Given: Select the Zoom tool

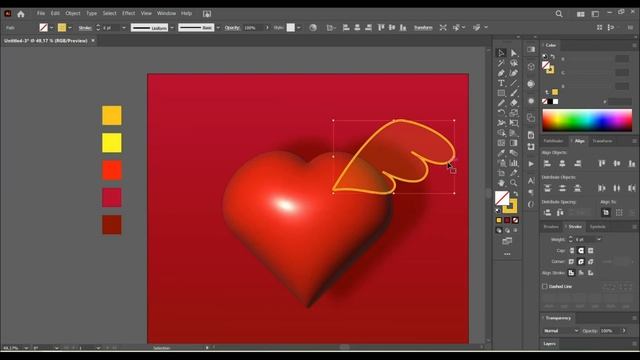Looking at the screenshot, I should click(x=514, y=183).
